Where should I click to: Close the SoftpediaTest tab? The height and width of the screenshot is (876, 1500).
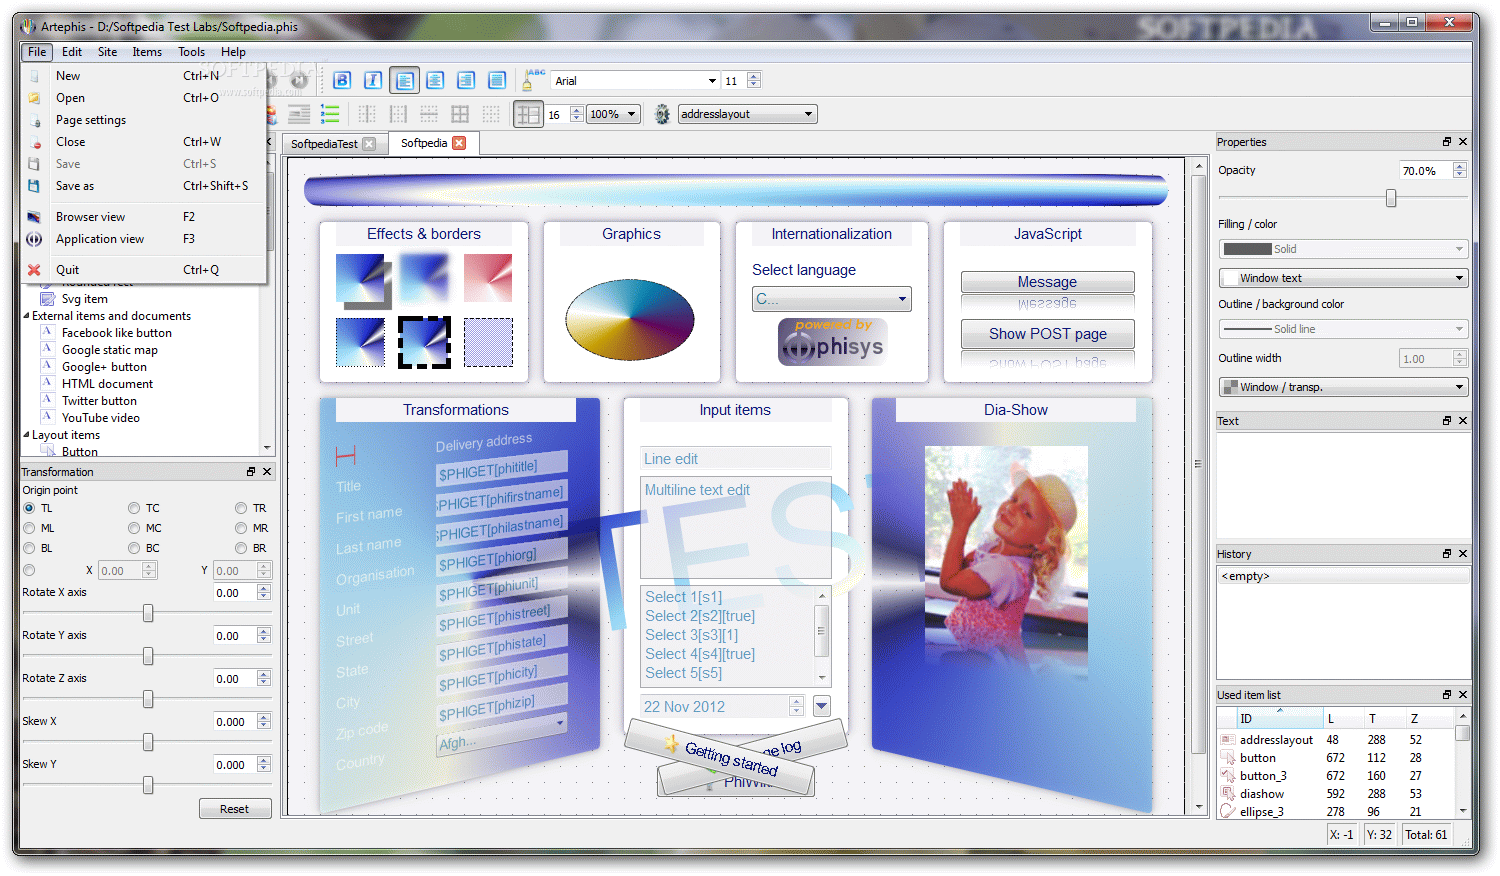[x=369, y=144]
